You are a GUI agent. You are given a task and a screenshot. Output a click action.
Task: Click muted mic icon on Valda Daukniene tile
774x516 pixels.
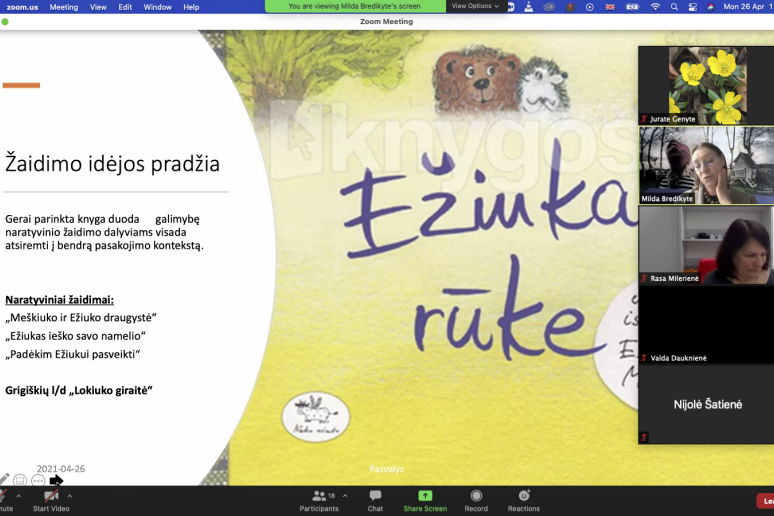point(644,358)
